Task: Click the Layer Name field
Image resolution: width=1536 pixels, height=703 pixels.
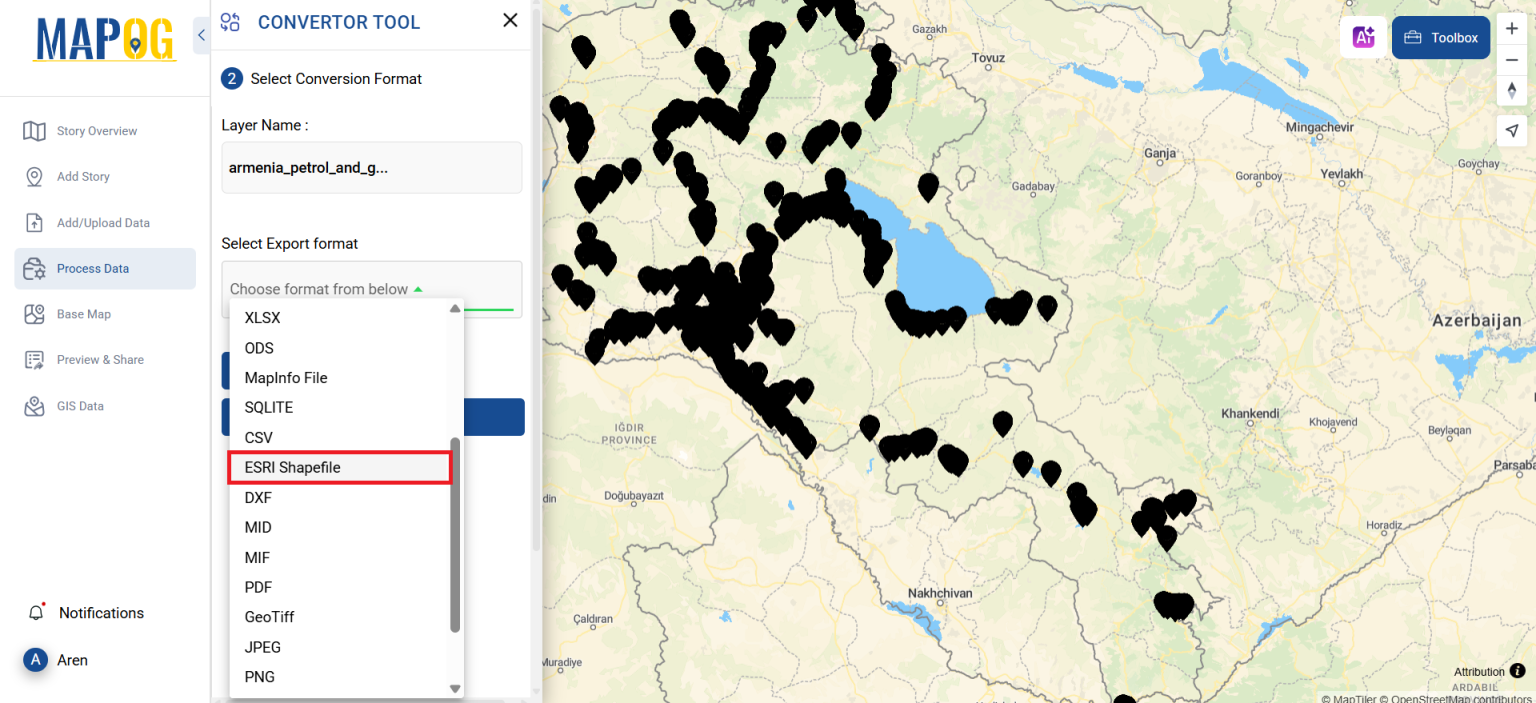Action: 371,167
